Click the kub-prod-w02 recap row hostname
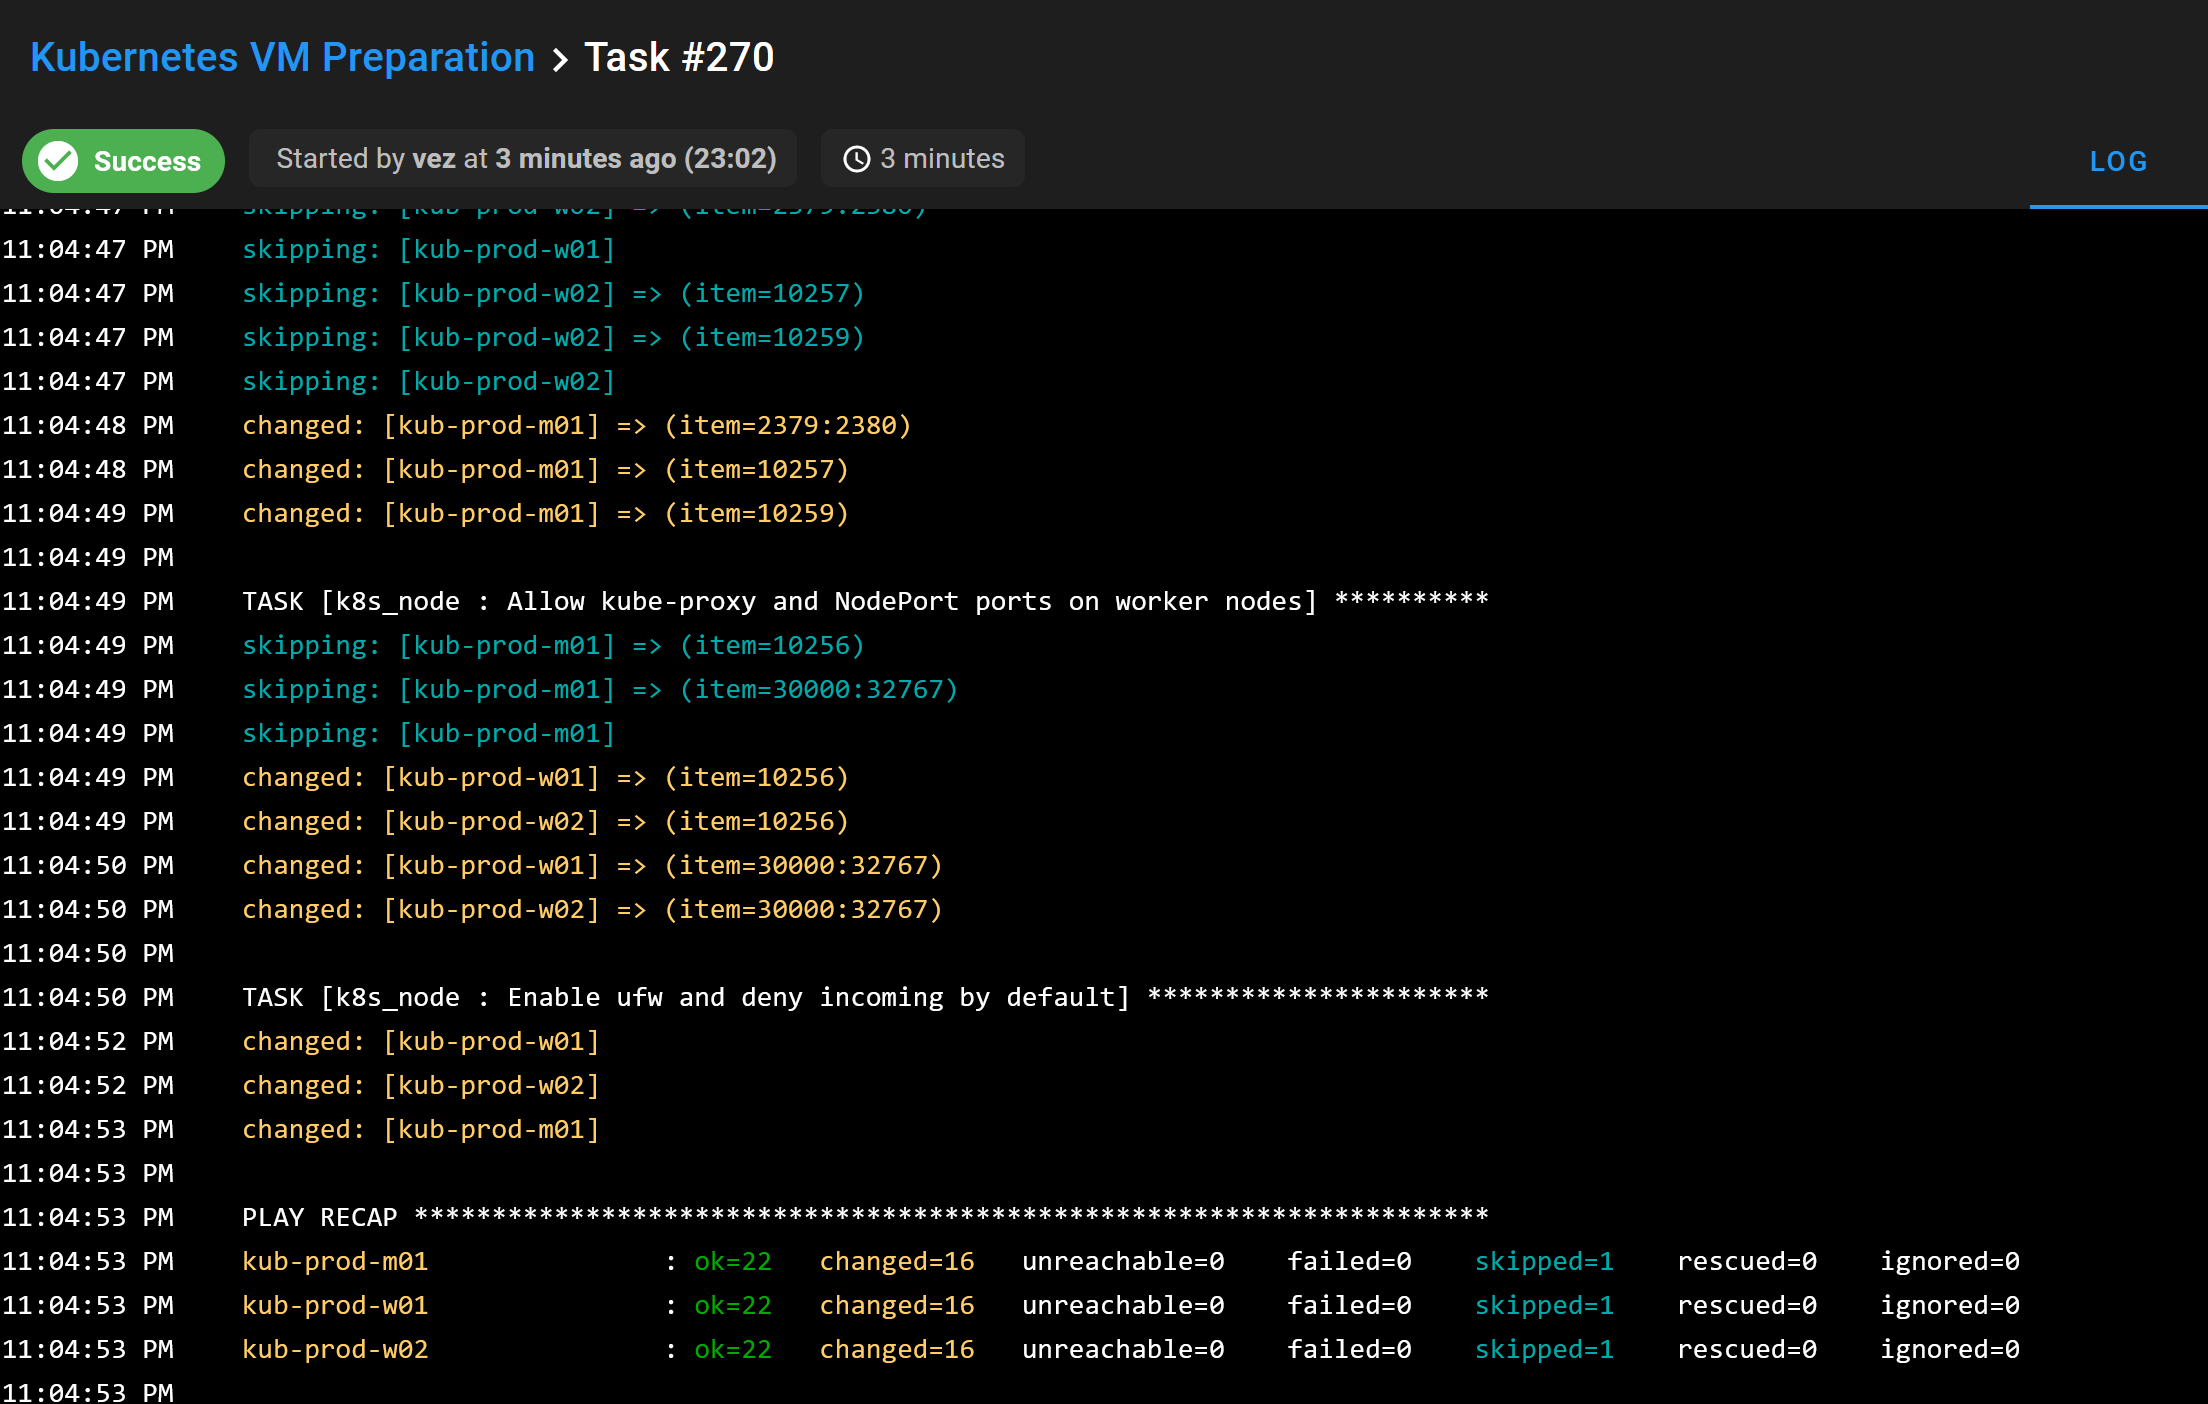 (335, 1349)
